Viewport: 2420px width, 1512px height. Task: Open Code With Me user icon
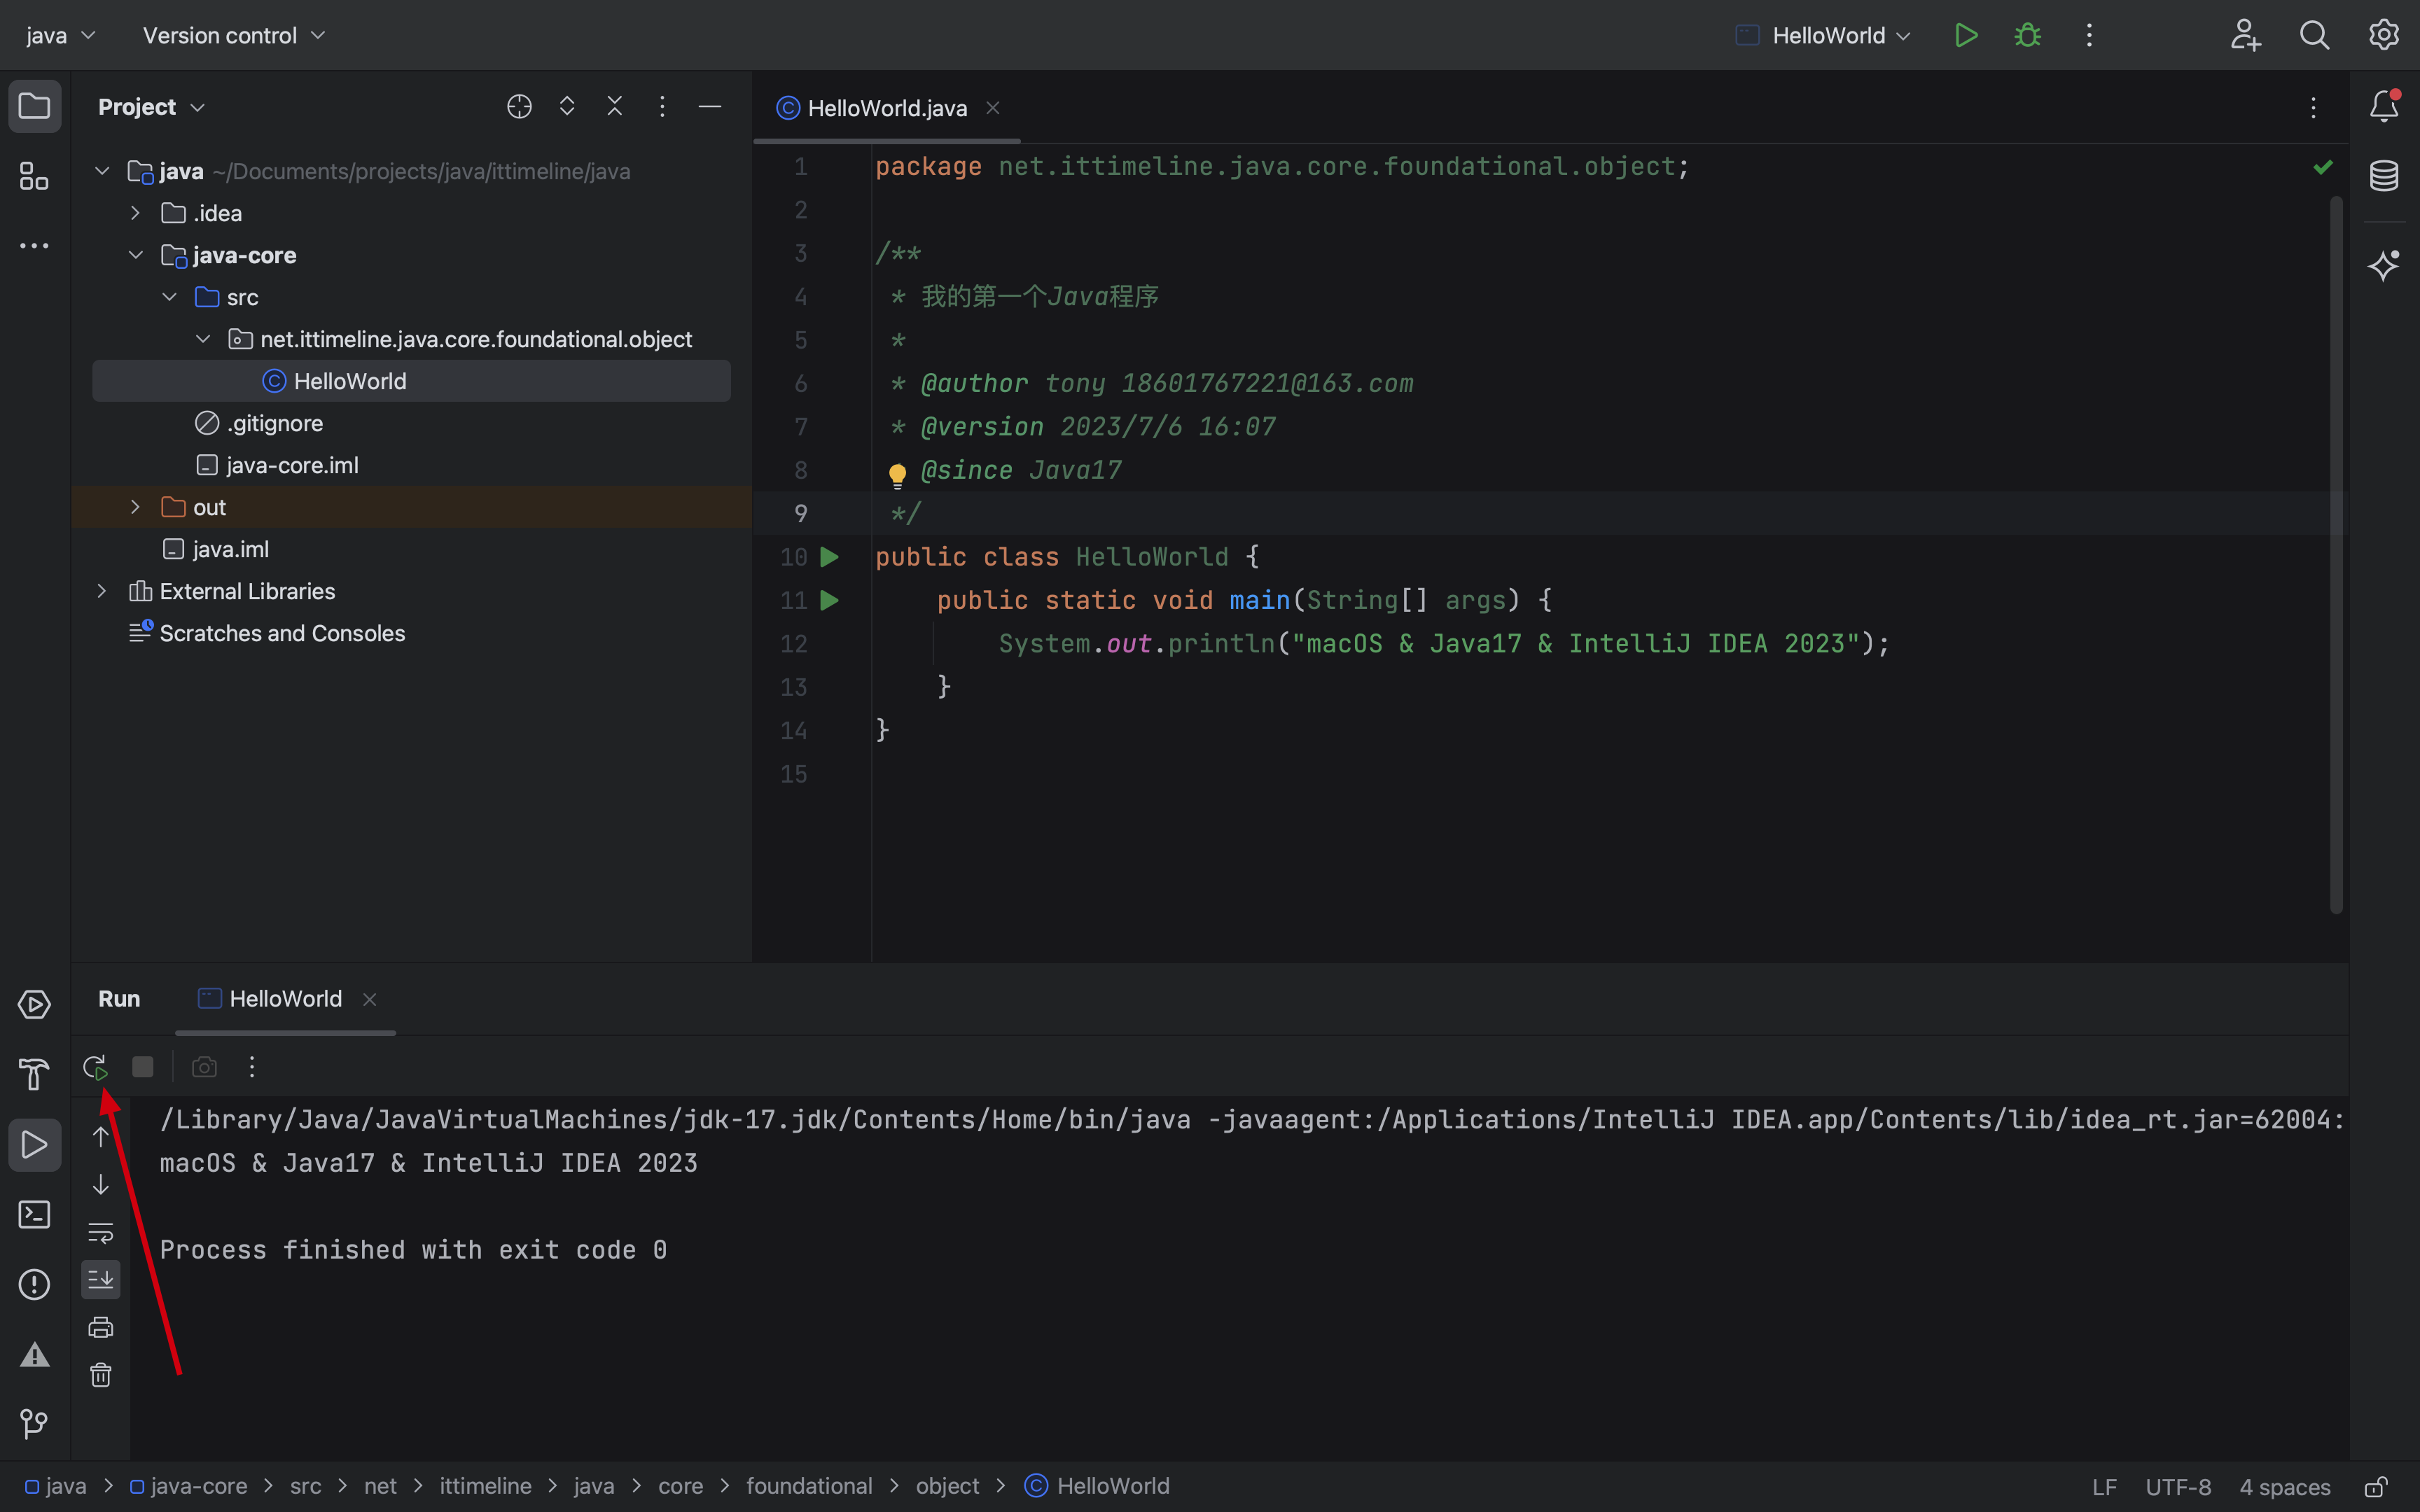click(x=2245, y=35)
